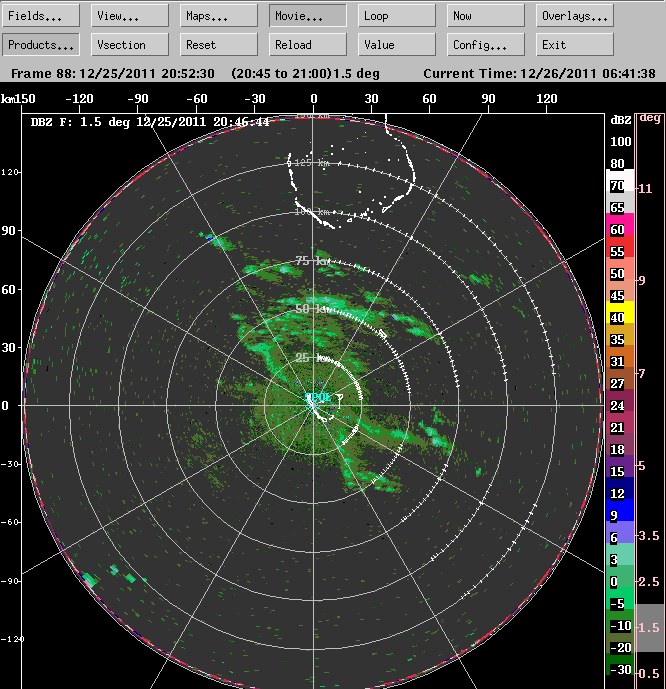Pick the 40 dBZ yellow color band
666x689 pixels.
point(620,312)
